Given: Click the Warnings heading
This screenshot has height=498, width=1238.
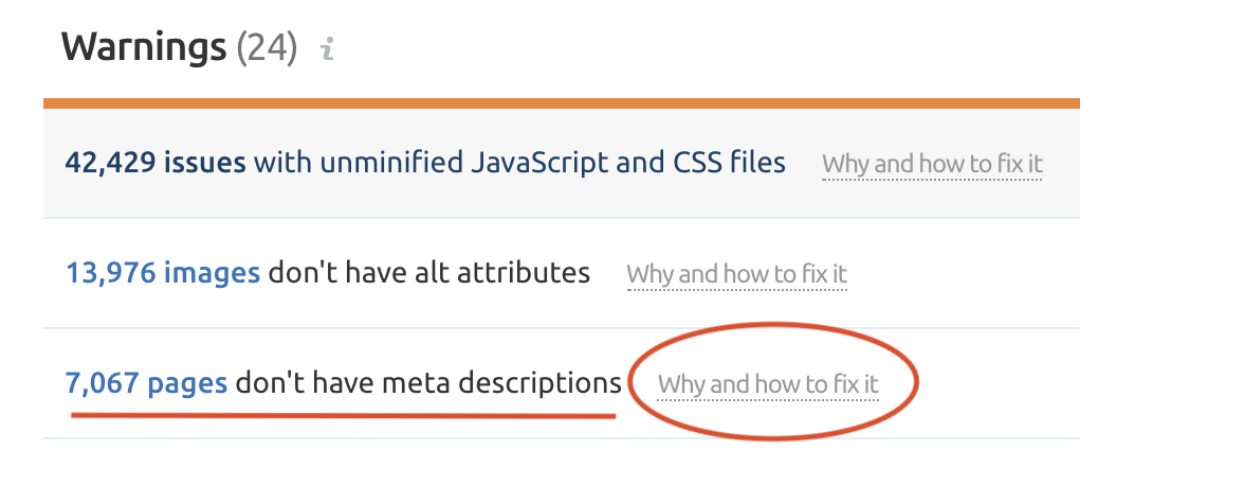Looking at the screenshot, I should pos(143,48).
